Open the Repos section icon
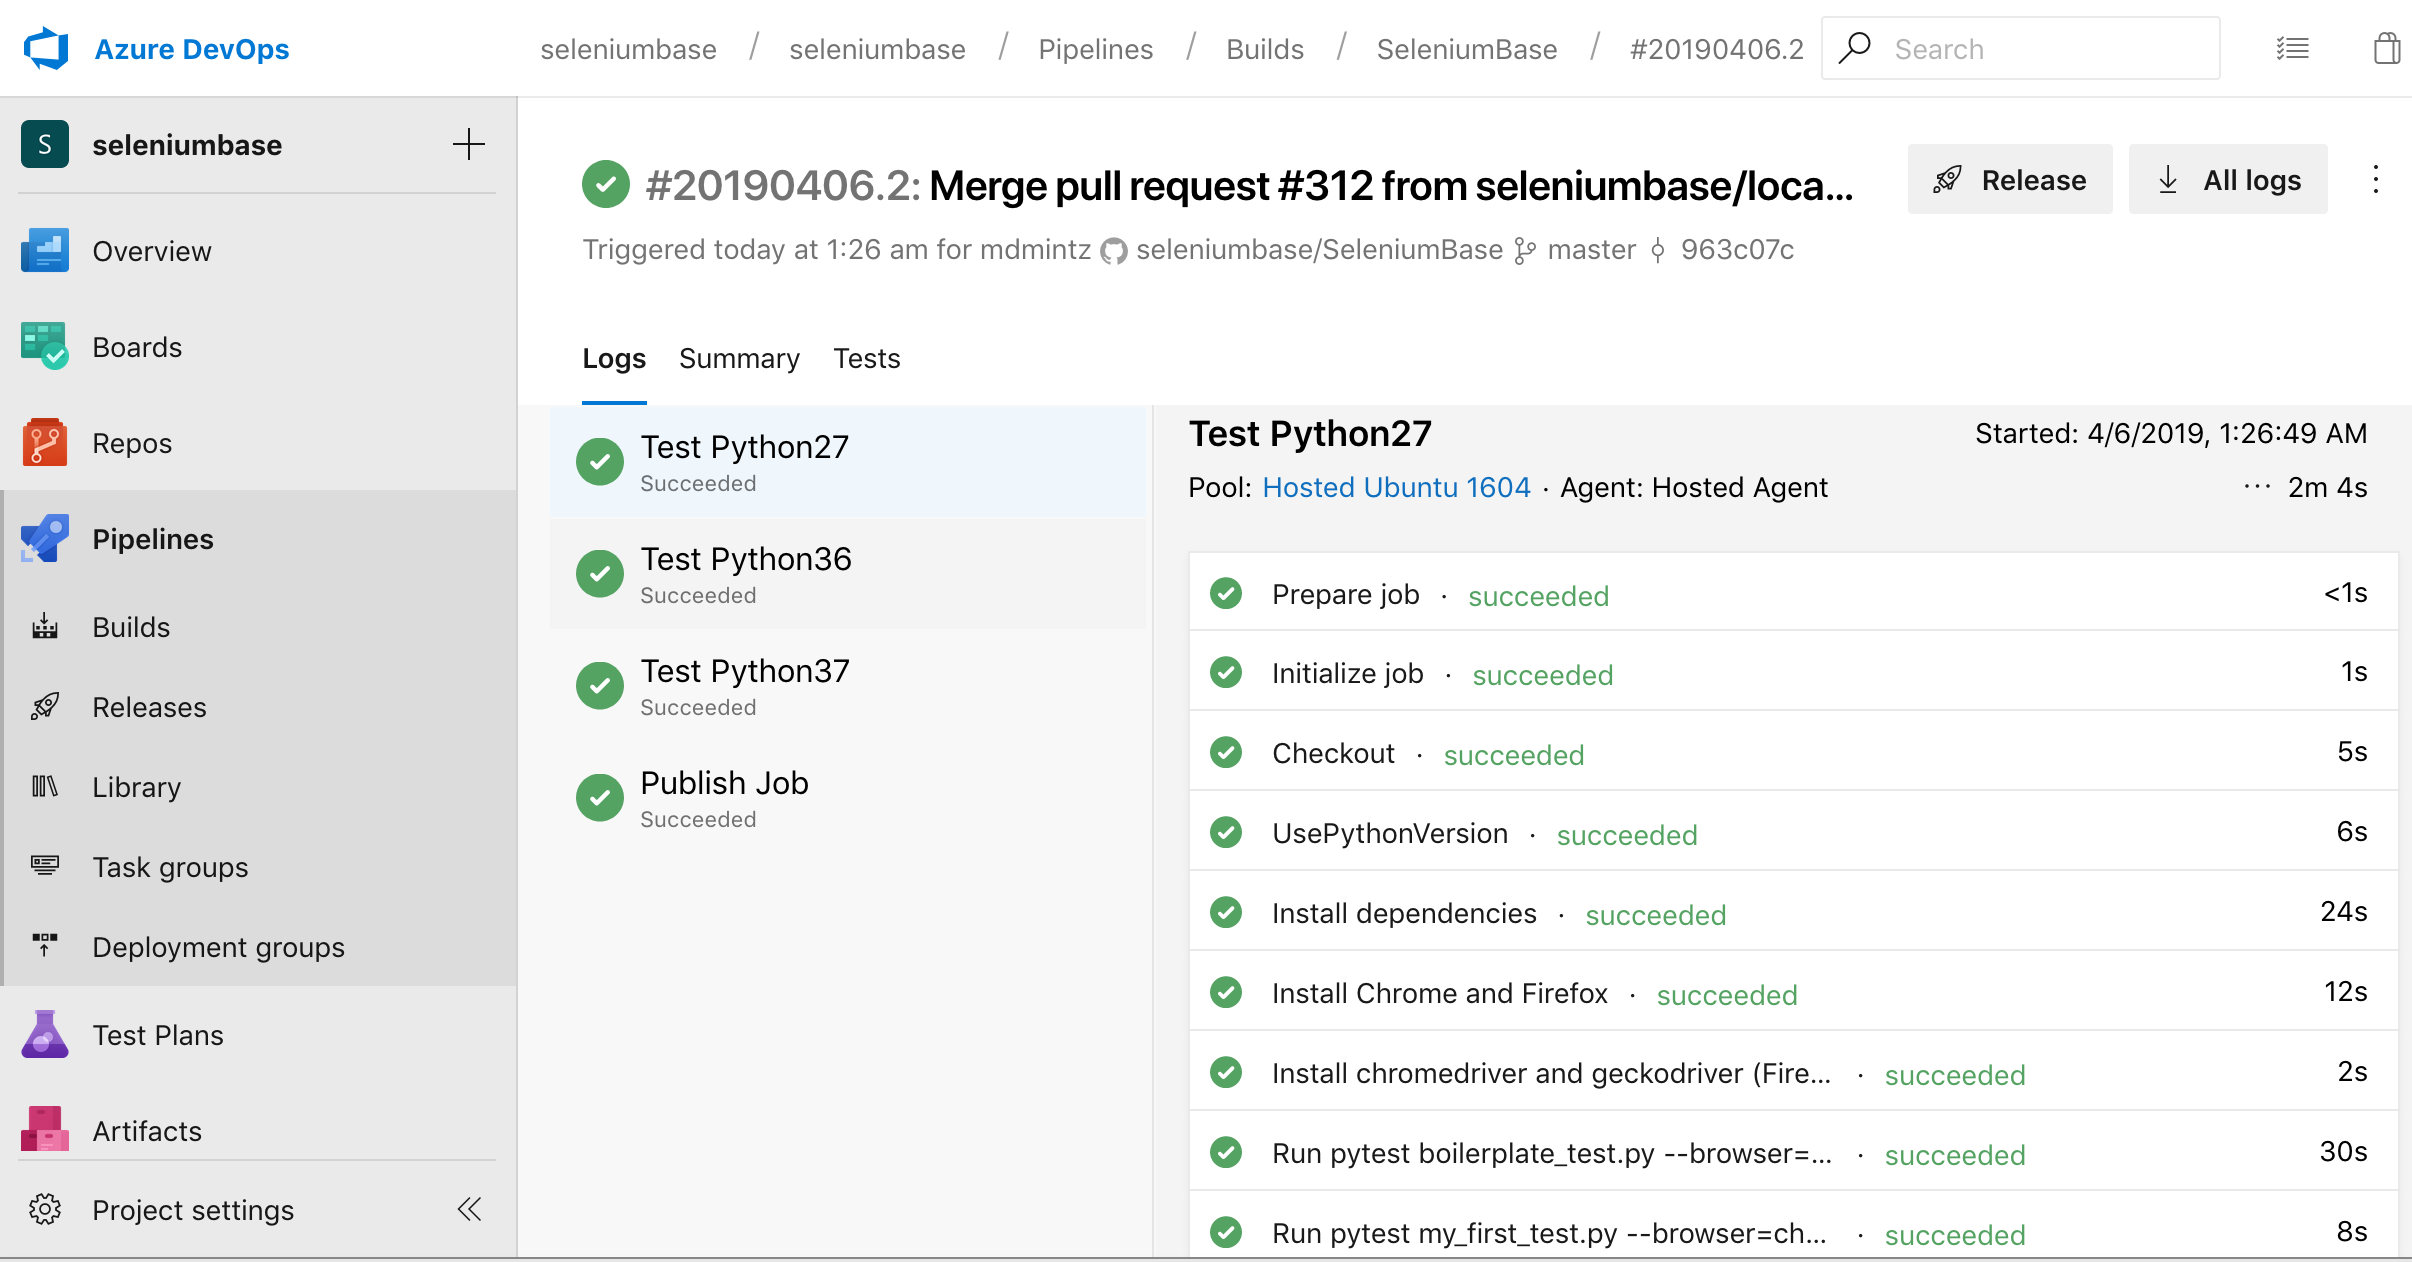2412x1262 pixels. 44,442
